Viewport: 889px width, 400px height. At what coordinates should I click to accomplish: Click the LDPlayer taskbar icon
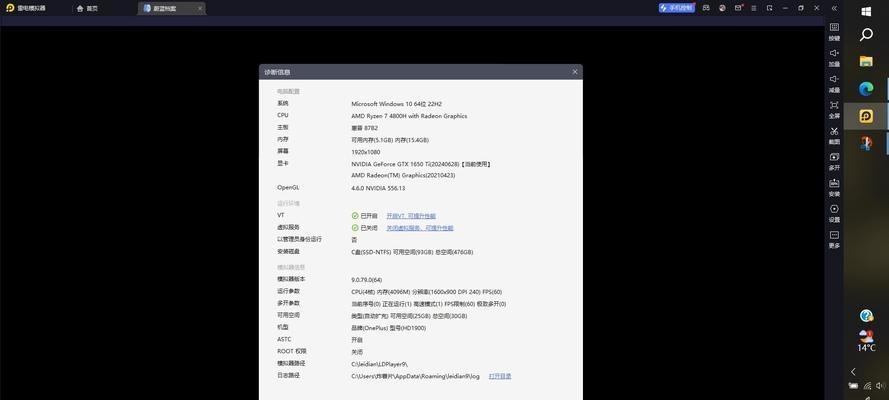[866, 116]
